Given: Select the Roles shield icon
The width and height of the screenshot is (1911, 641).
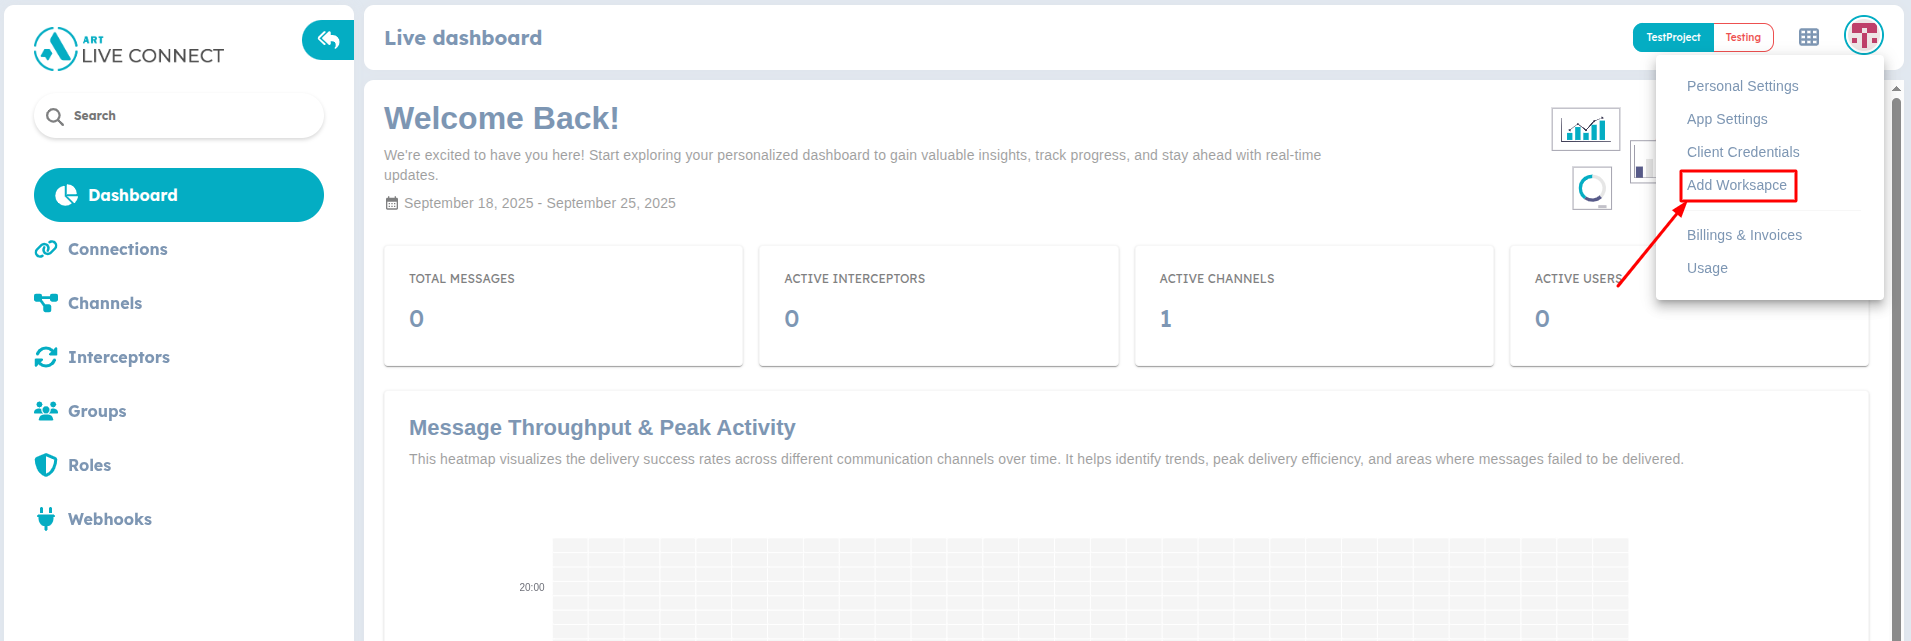Looking at the screenshot, I should point(44,464).
